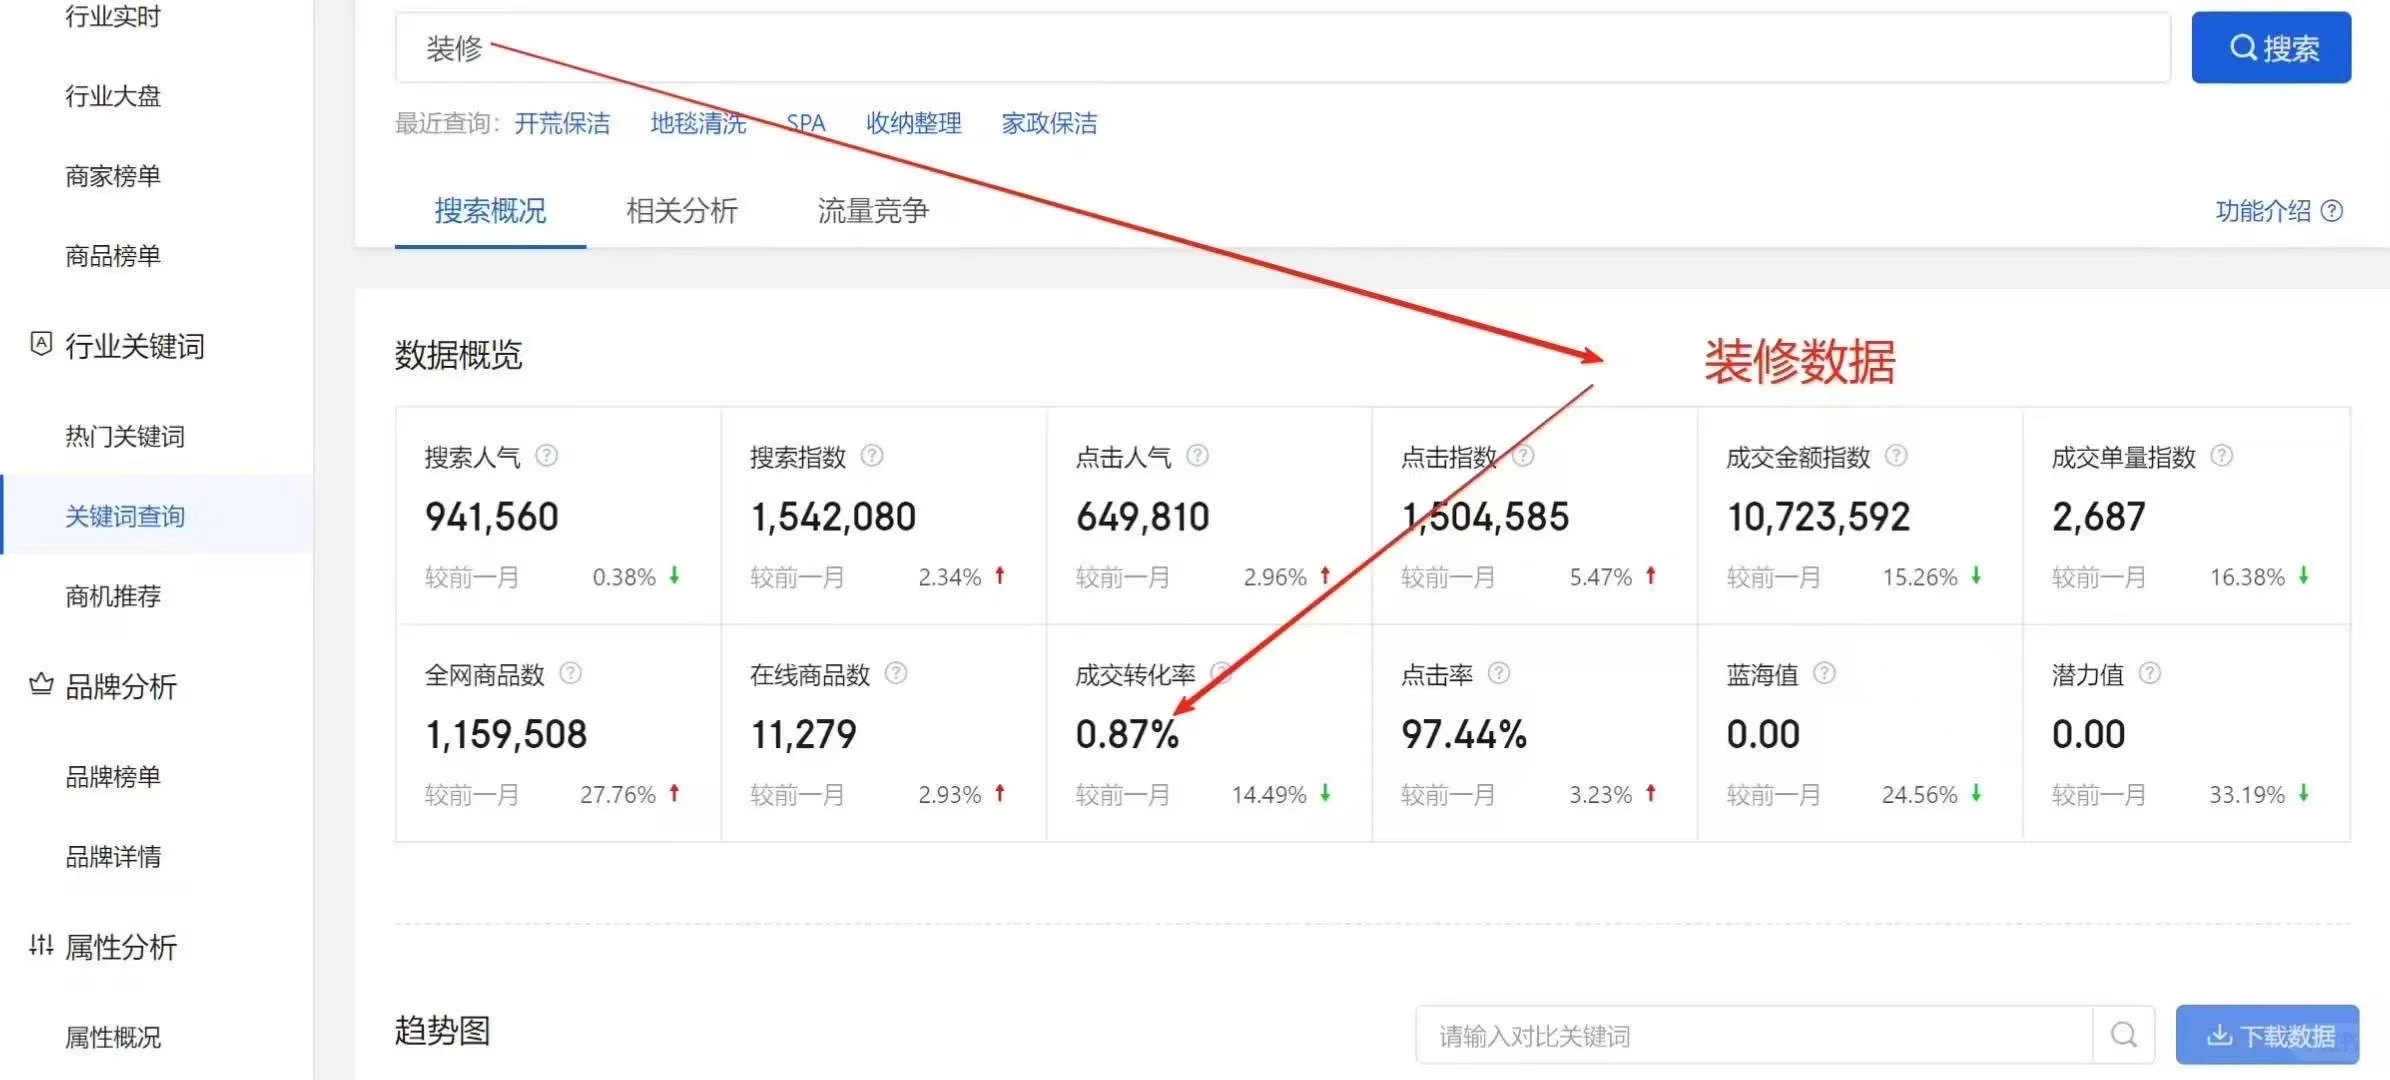2390x1080 pixels.
Task: Select recent query 收纳整理
Action: (913, 123)
